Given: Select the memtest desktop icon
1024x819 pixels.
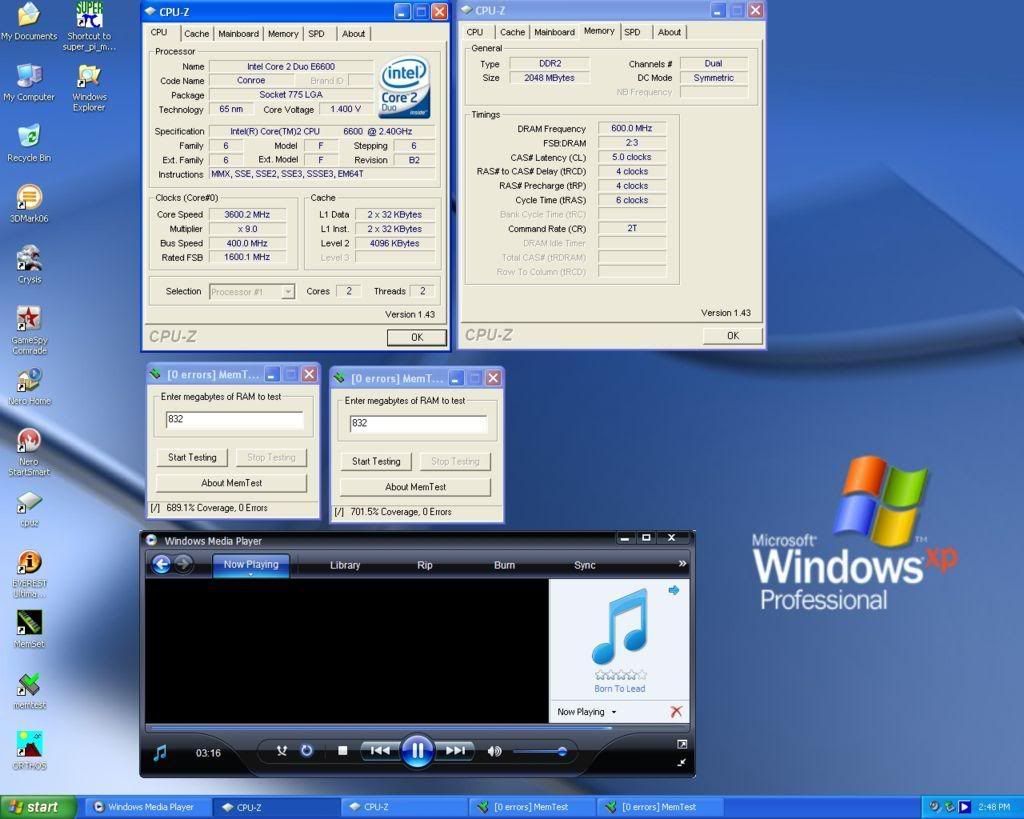Looking at the screenshot, I should (29, 691).
